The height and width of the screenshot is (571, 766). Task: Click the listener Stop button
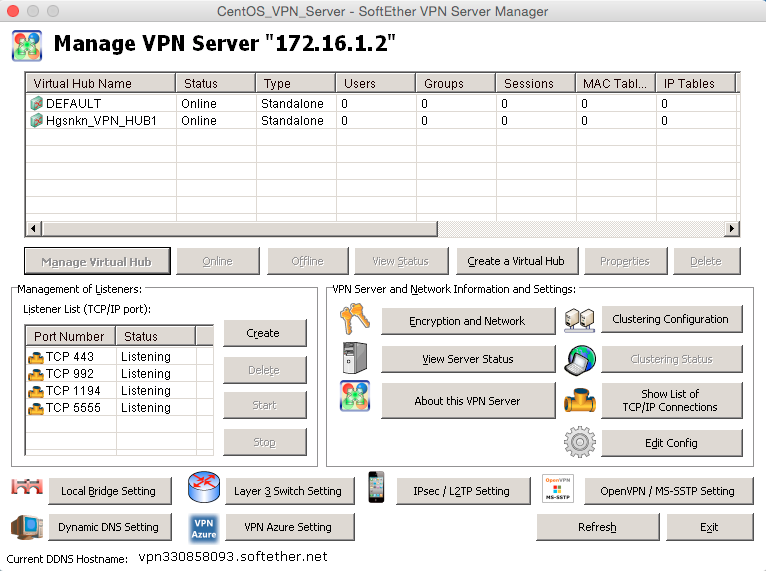264,442
